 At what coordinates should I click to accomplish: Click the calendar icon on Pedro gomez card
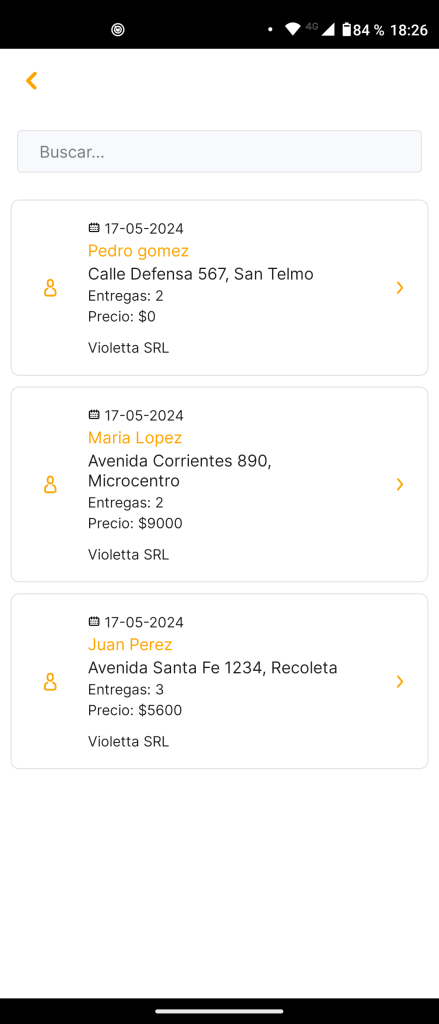(94, 228)
